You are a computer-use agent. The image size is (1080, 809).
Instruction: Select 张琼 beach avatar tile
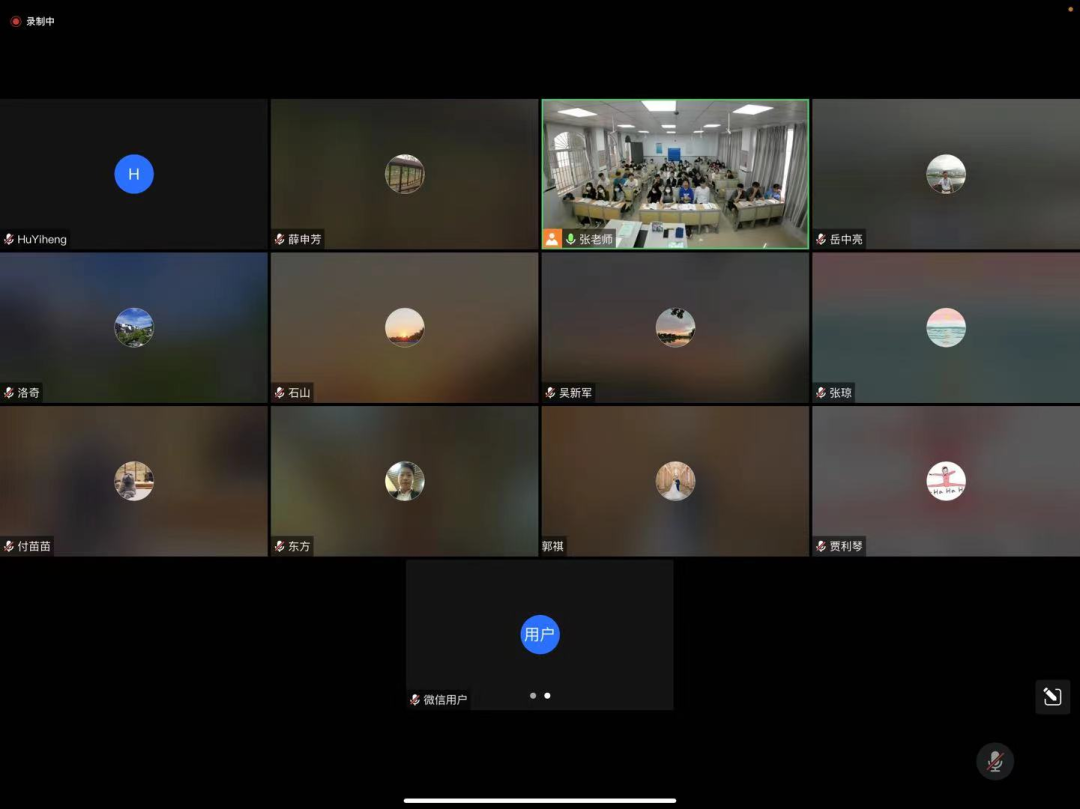tap(945, 327)
